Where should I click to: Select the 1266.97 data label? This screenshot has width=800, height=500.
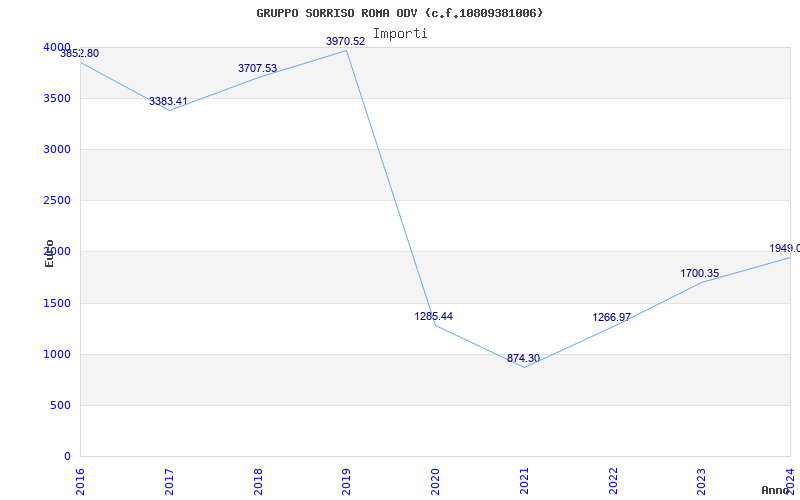tap(611, 317)
